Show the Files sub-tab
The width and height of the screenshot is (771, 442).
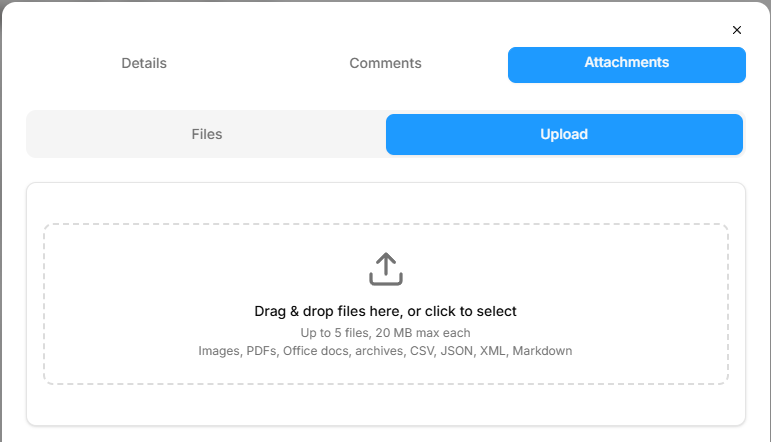click(207, 134)
